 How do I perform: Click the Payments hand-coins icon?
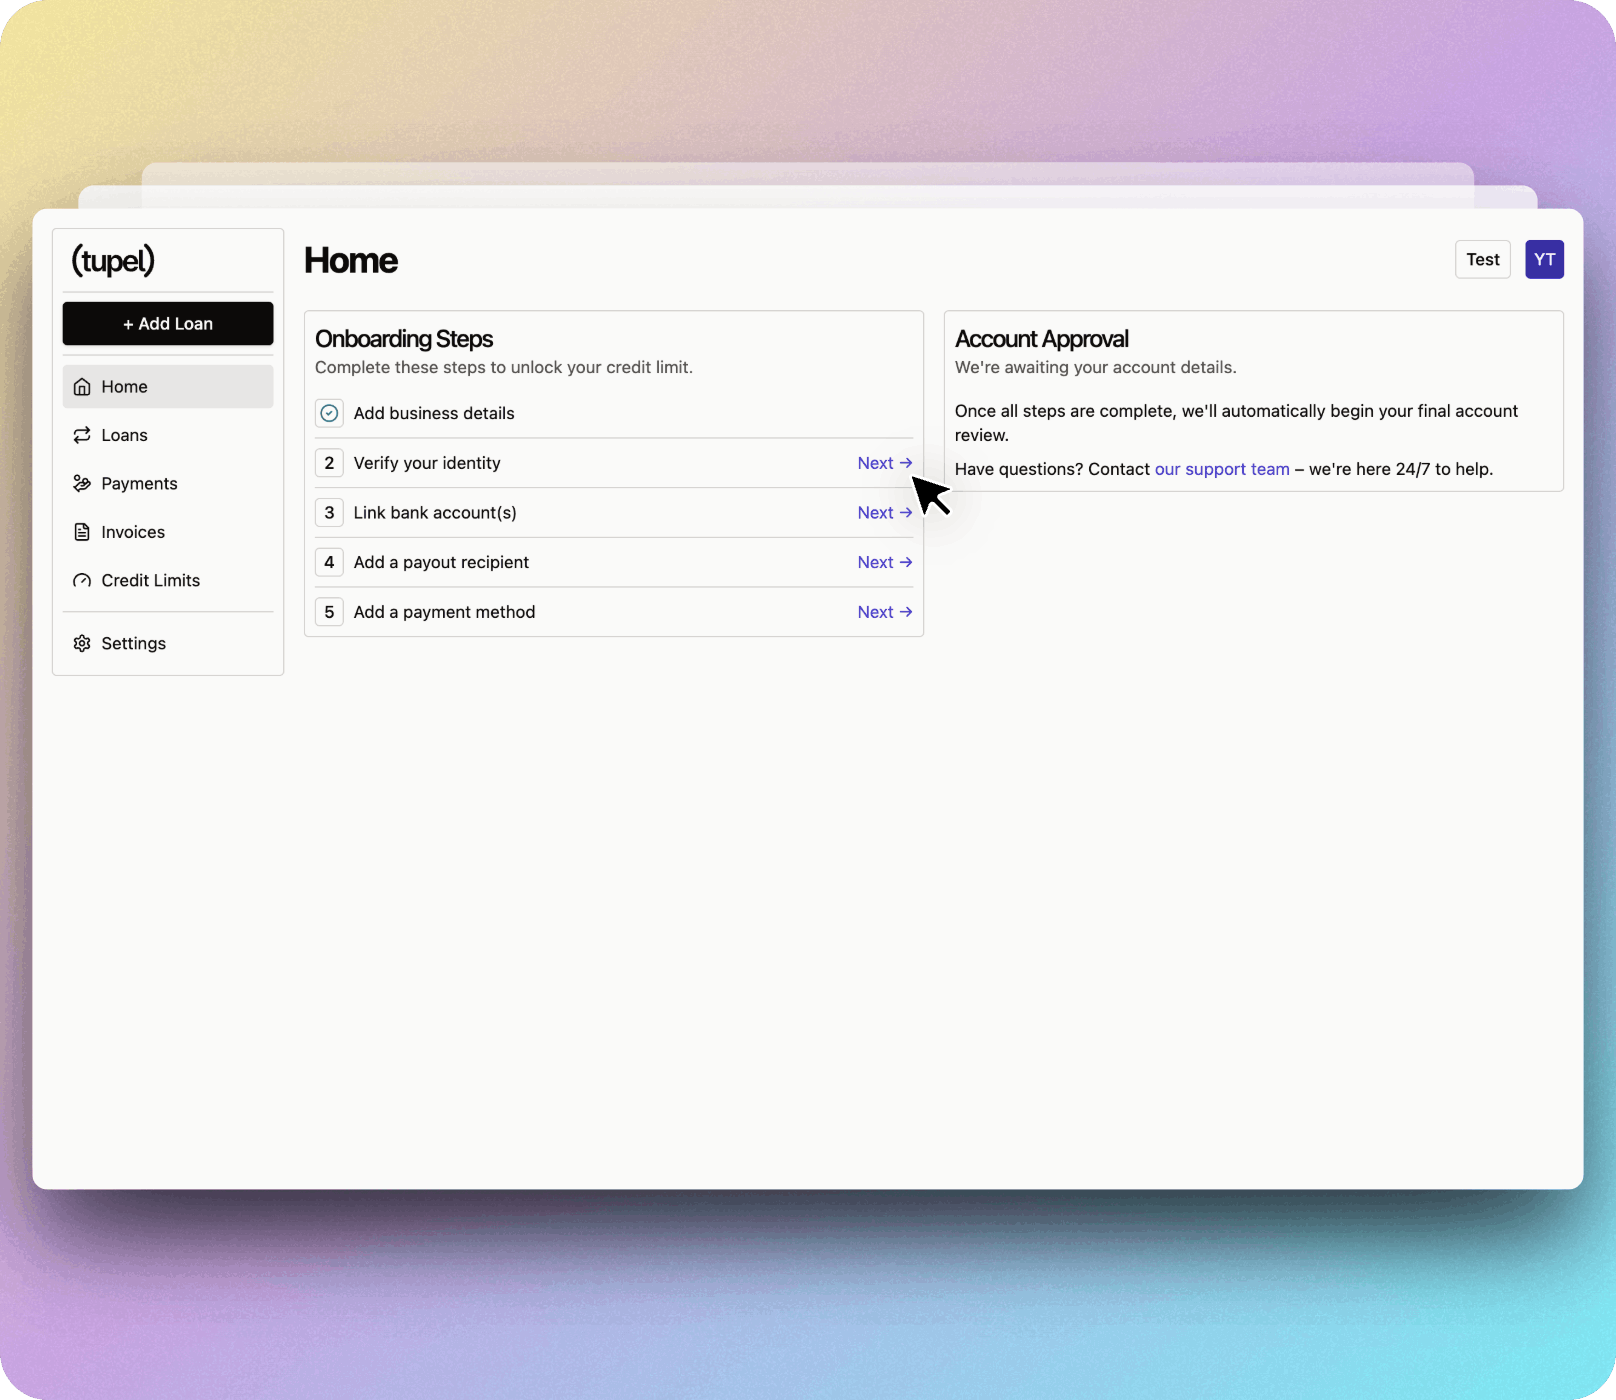(x=82, y=484)
